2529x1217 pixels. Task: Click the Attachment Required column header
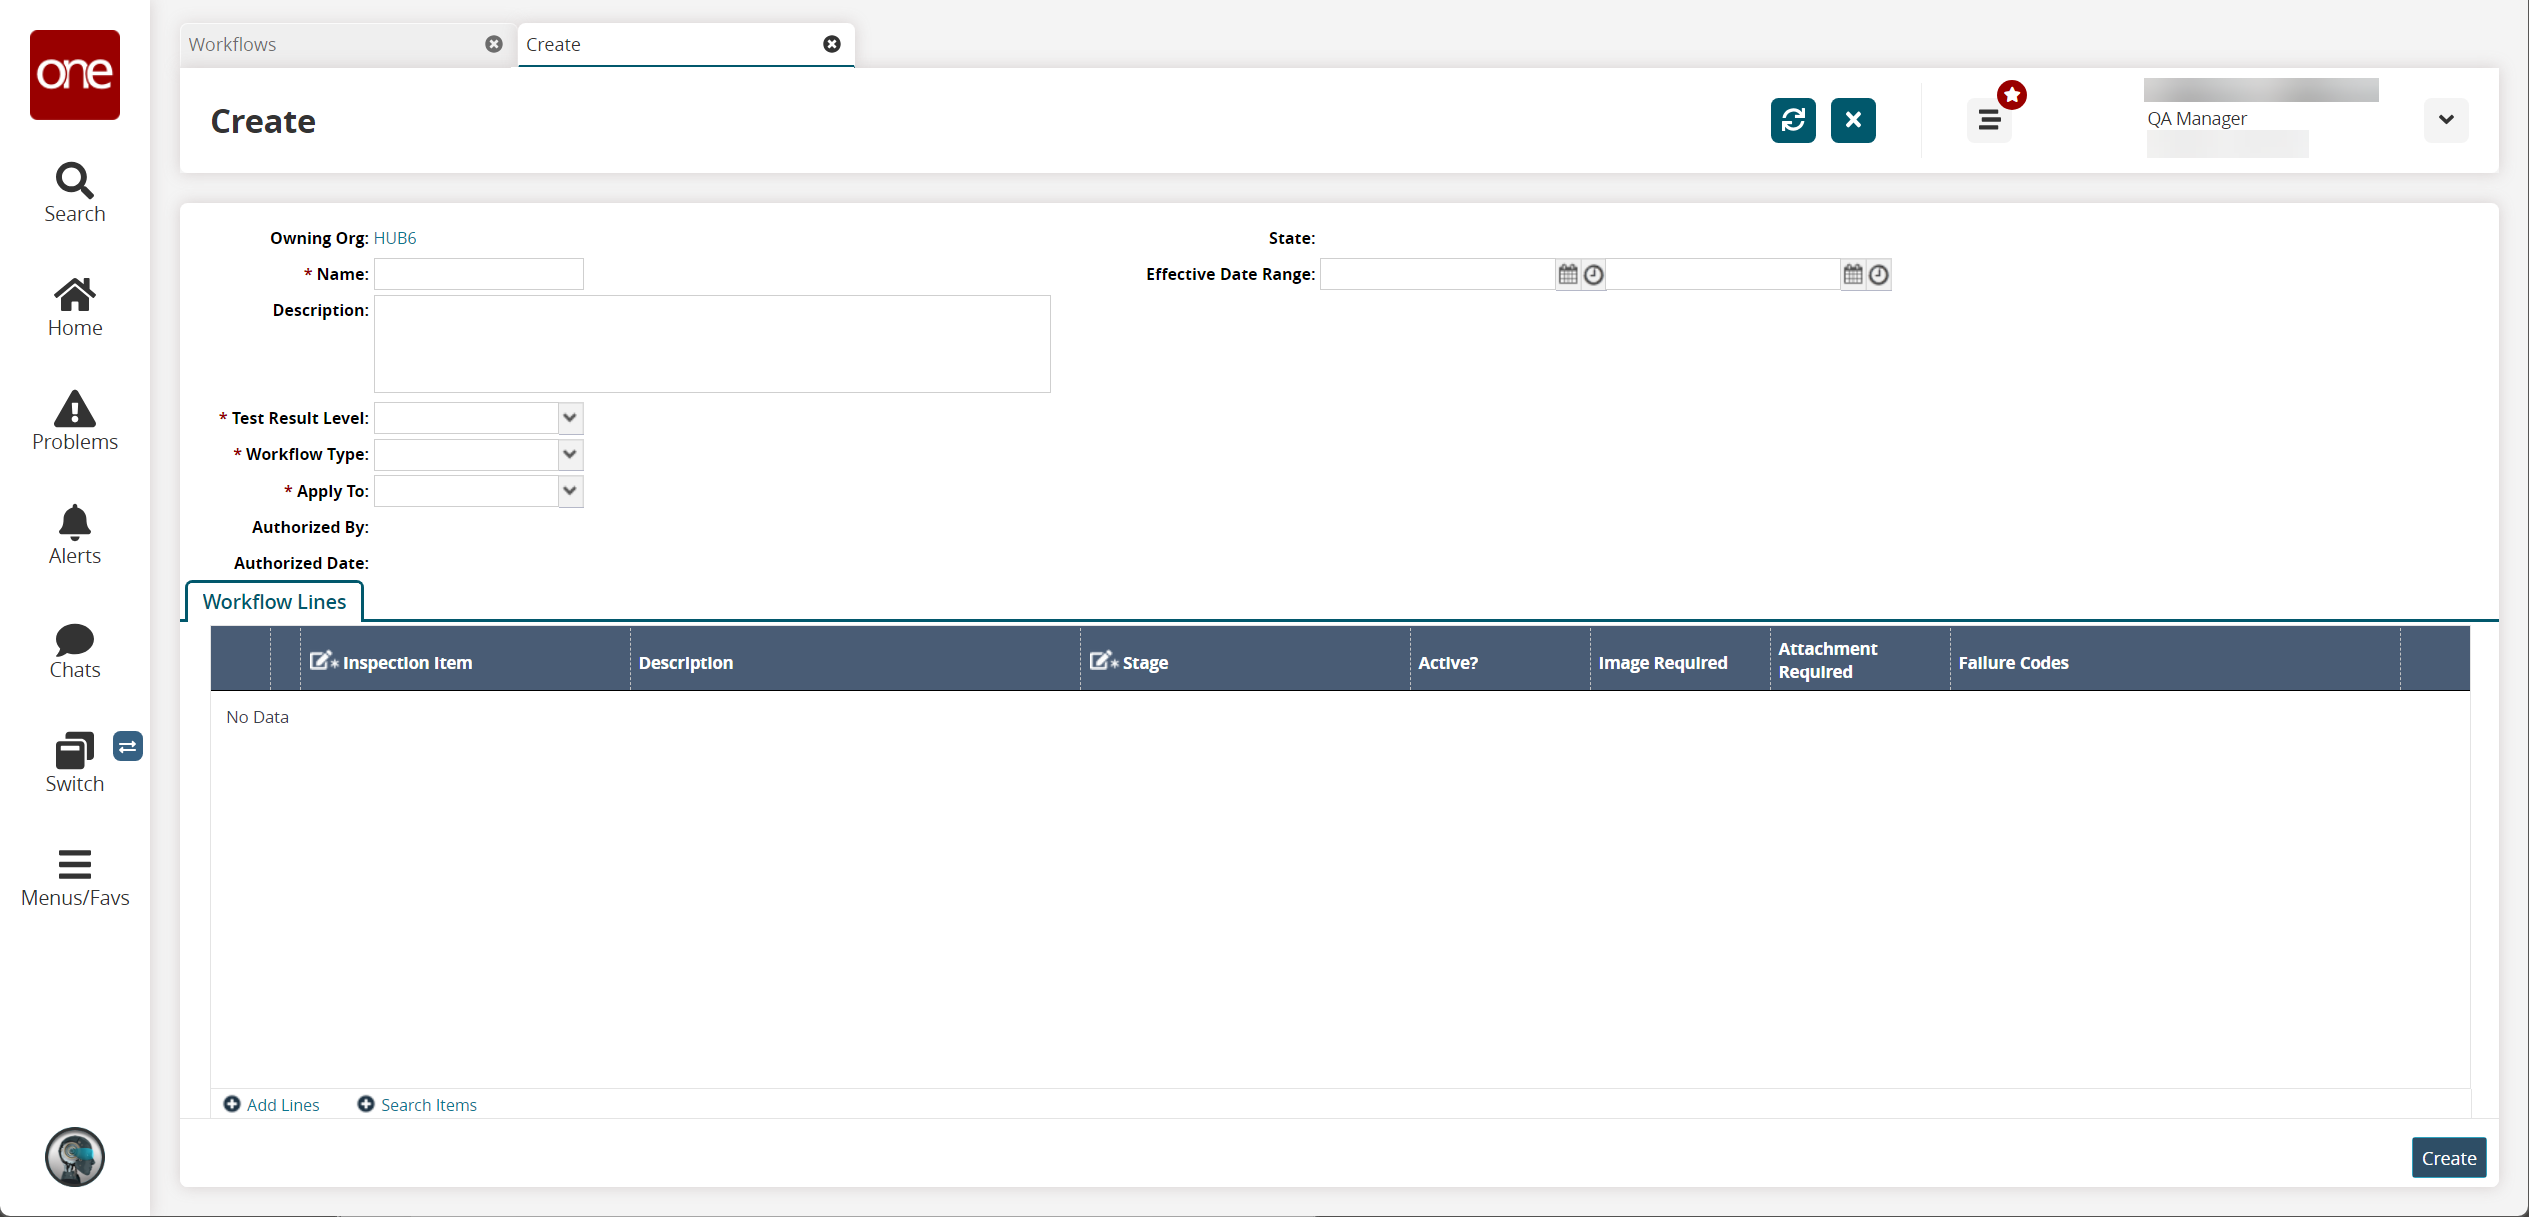pos(1861,659)
